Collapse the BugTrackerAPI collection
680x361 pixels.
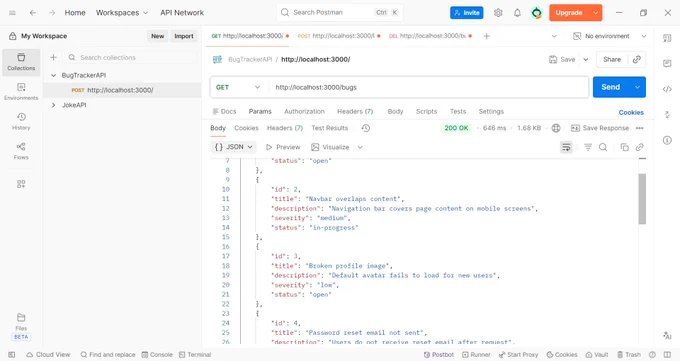(53, 75)
